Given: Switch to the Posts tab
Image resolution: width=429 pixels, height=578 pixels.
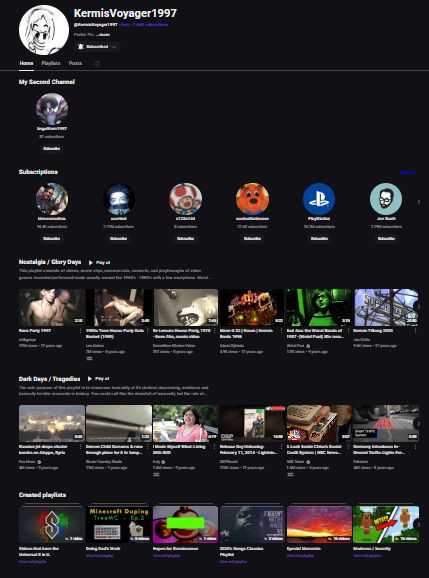Looking at the screenshot, I should click(75, 63).
